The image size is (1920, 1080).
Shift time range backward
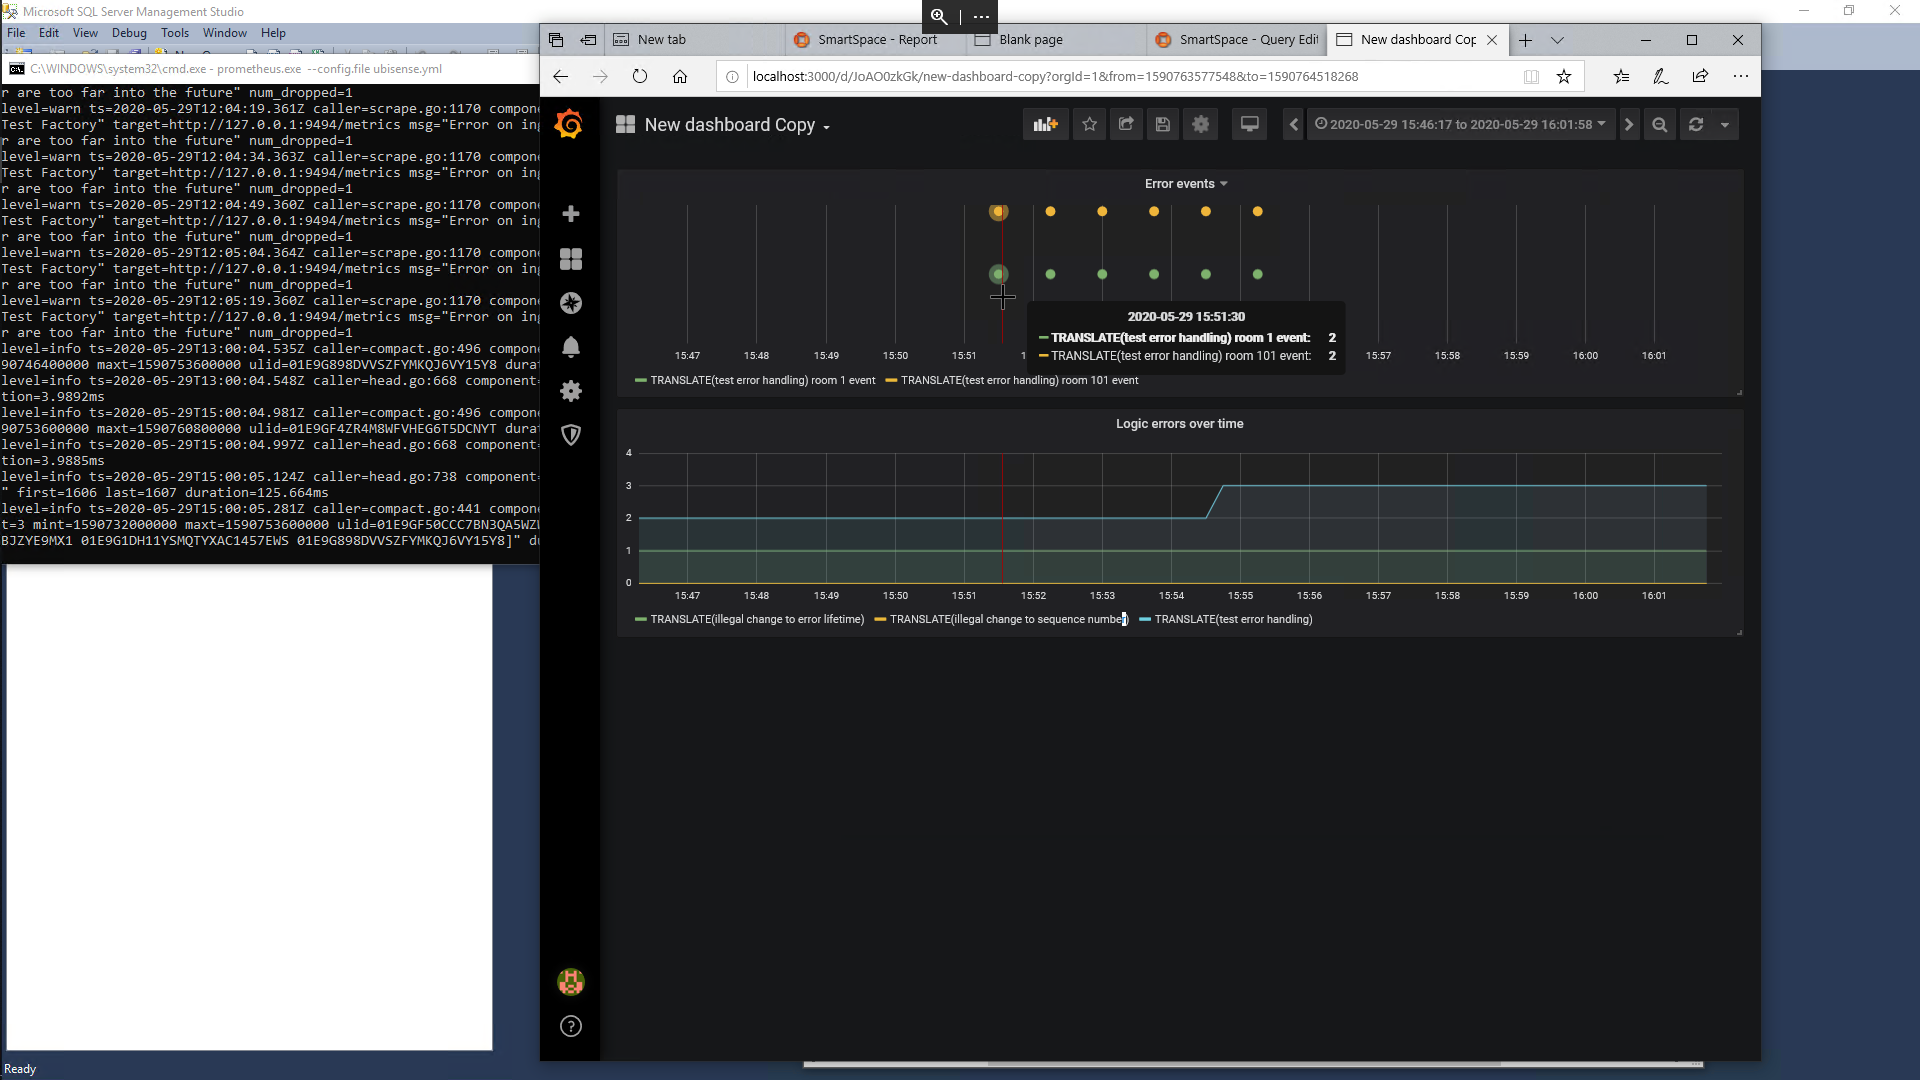pos(1294,124)
